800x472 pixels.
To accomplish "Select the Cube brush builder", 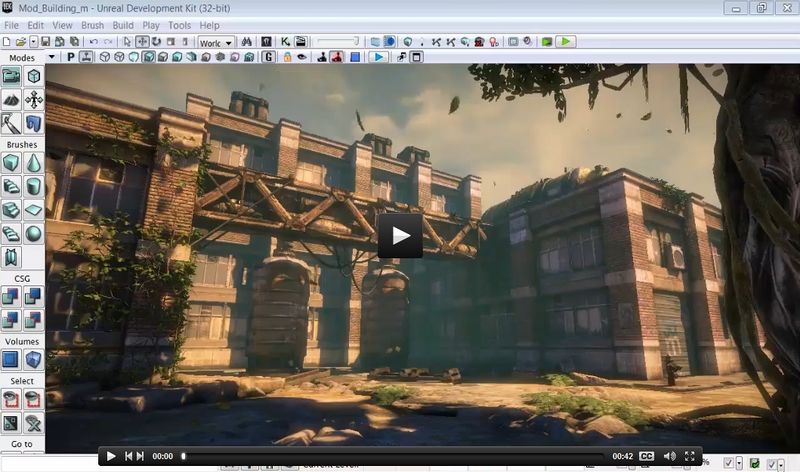I will [x=11, y=163].
